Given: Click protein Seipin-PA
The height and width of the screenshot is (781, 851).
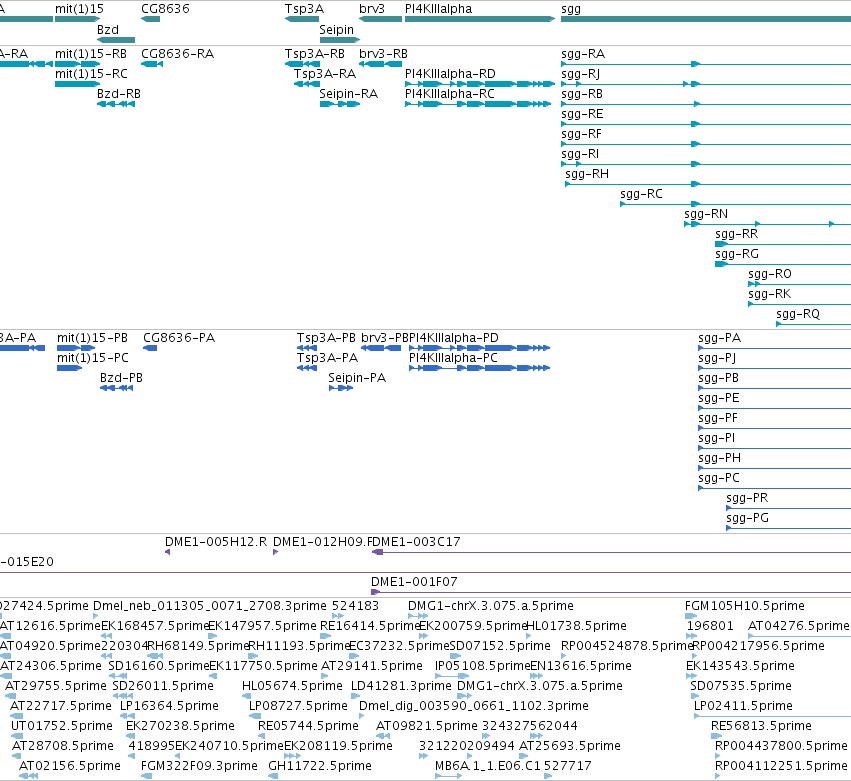Looking at the screenshot, I should tap(341, 388).
